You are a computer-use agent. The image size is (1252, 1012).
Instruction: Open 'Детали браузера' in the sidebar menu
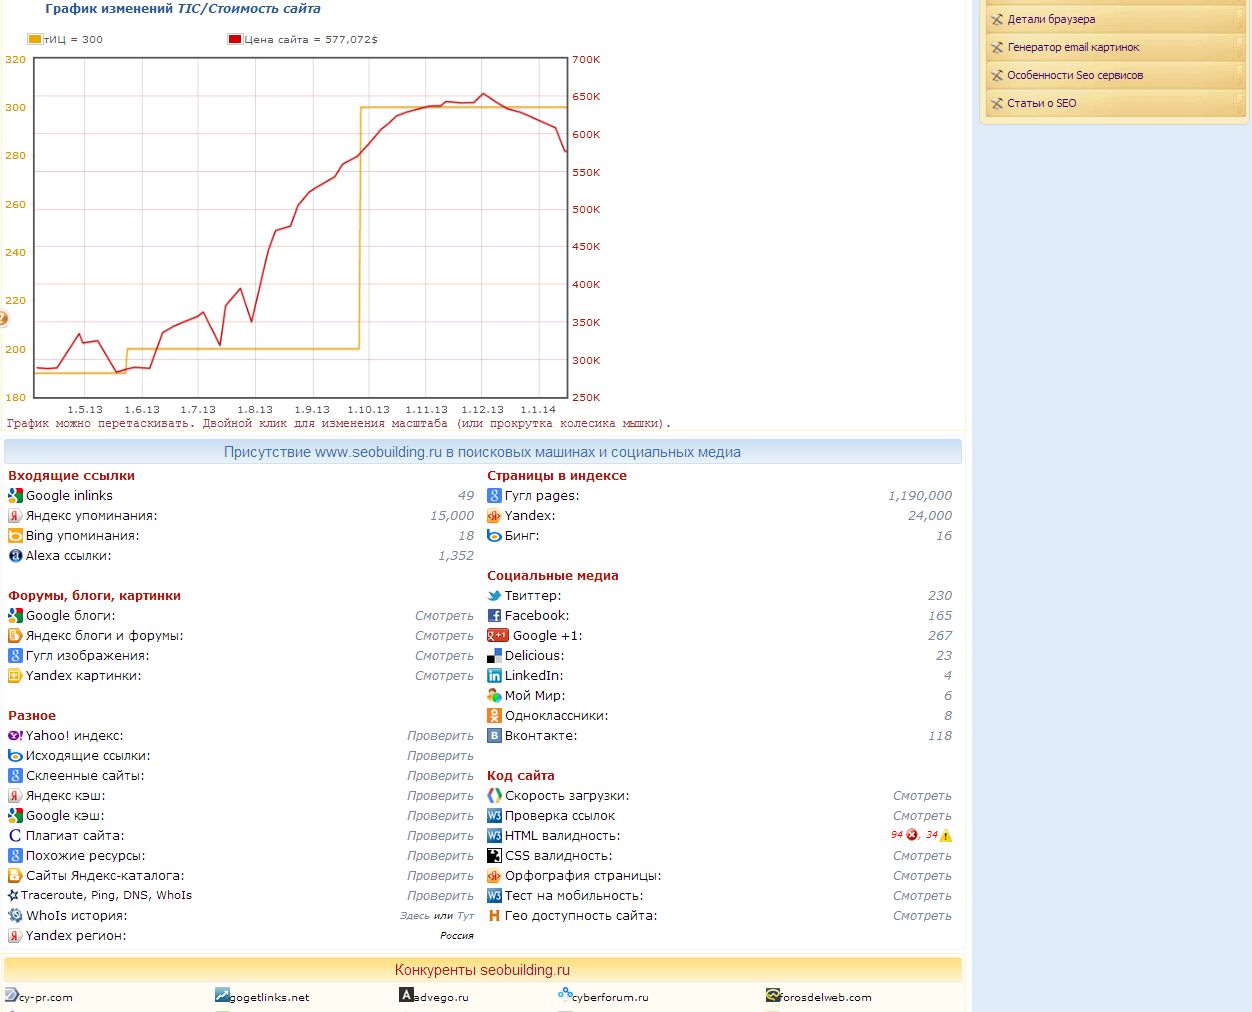[1050, 19]
